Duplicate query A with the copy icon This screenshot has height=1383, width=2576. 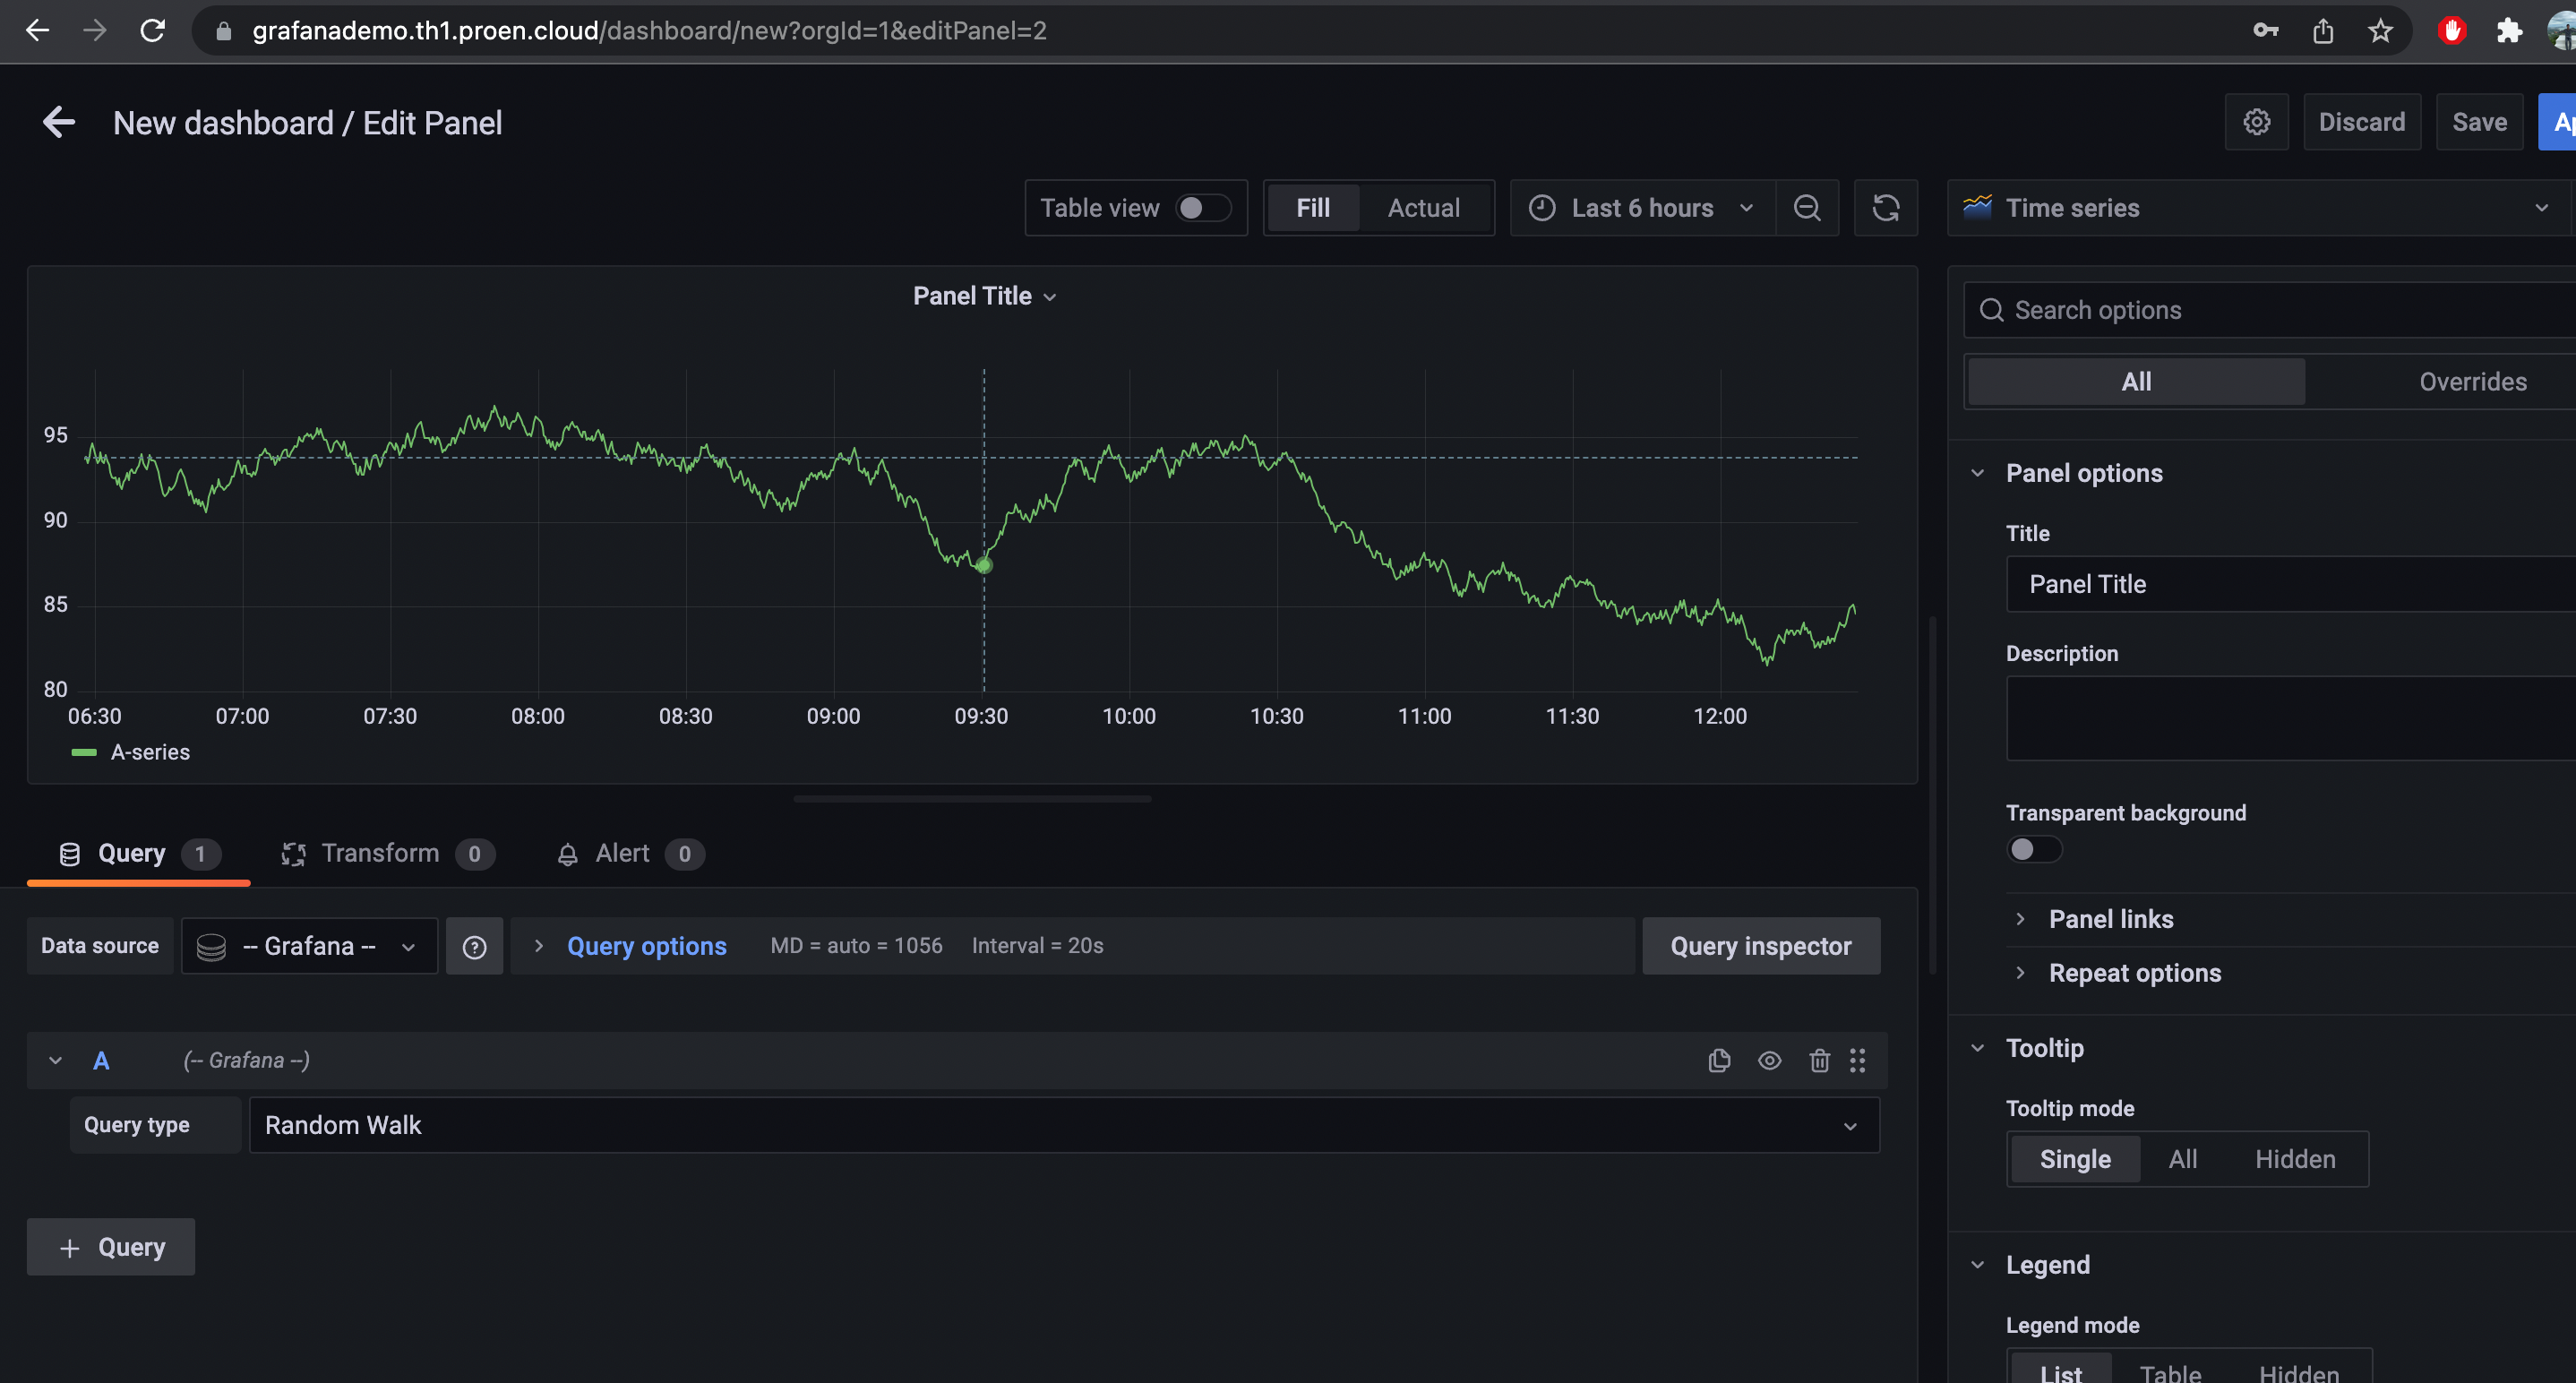point(1719,1060)
